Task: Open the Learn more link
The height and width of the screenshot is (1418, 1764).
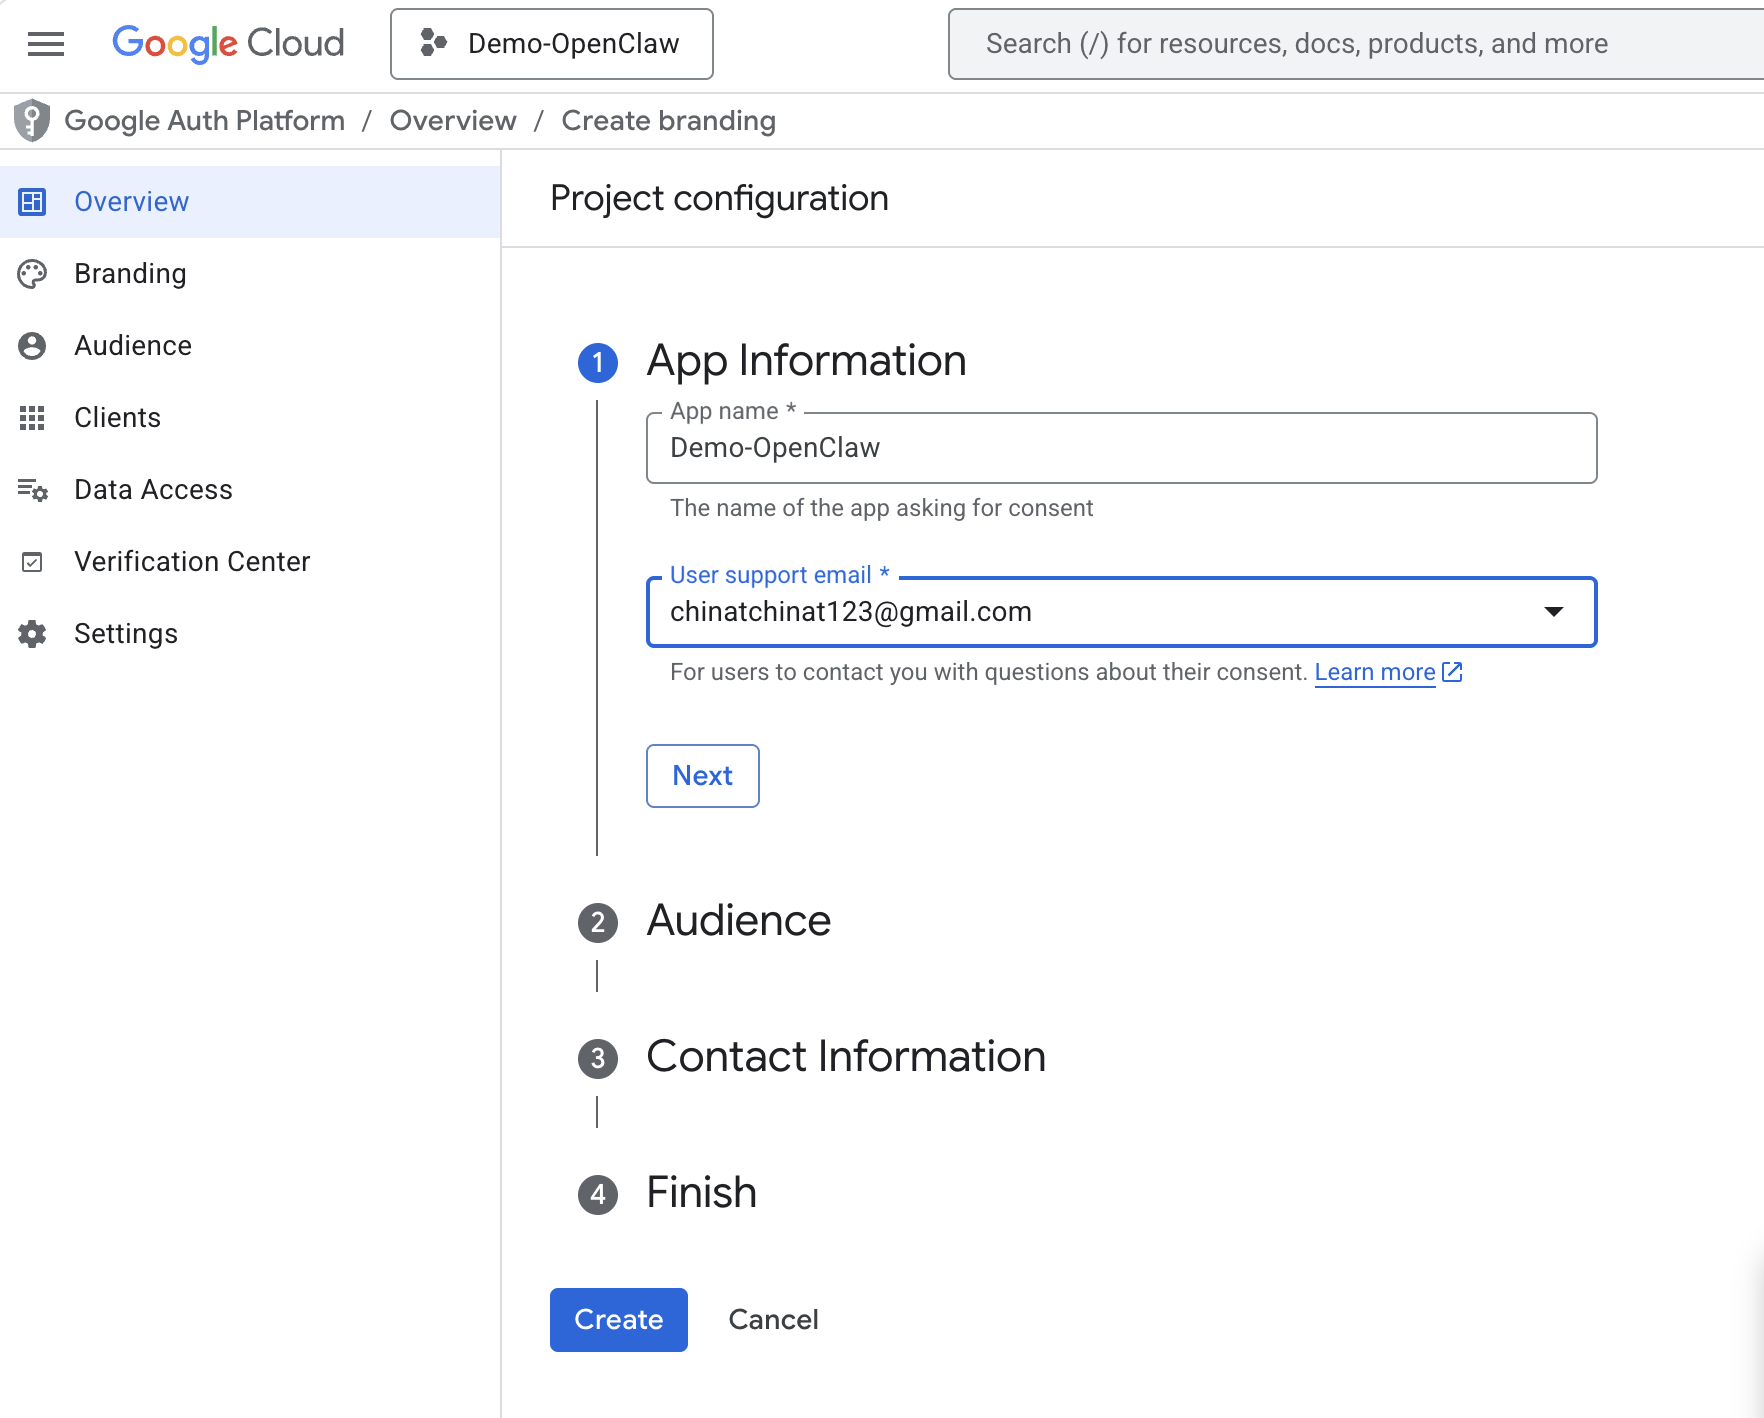Action: pyautogui.click(x=1375, y=671)
